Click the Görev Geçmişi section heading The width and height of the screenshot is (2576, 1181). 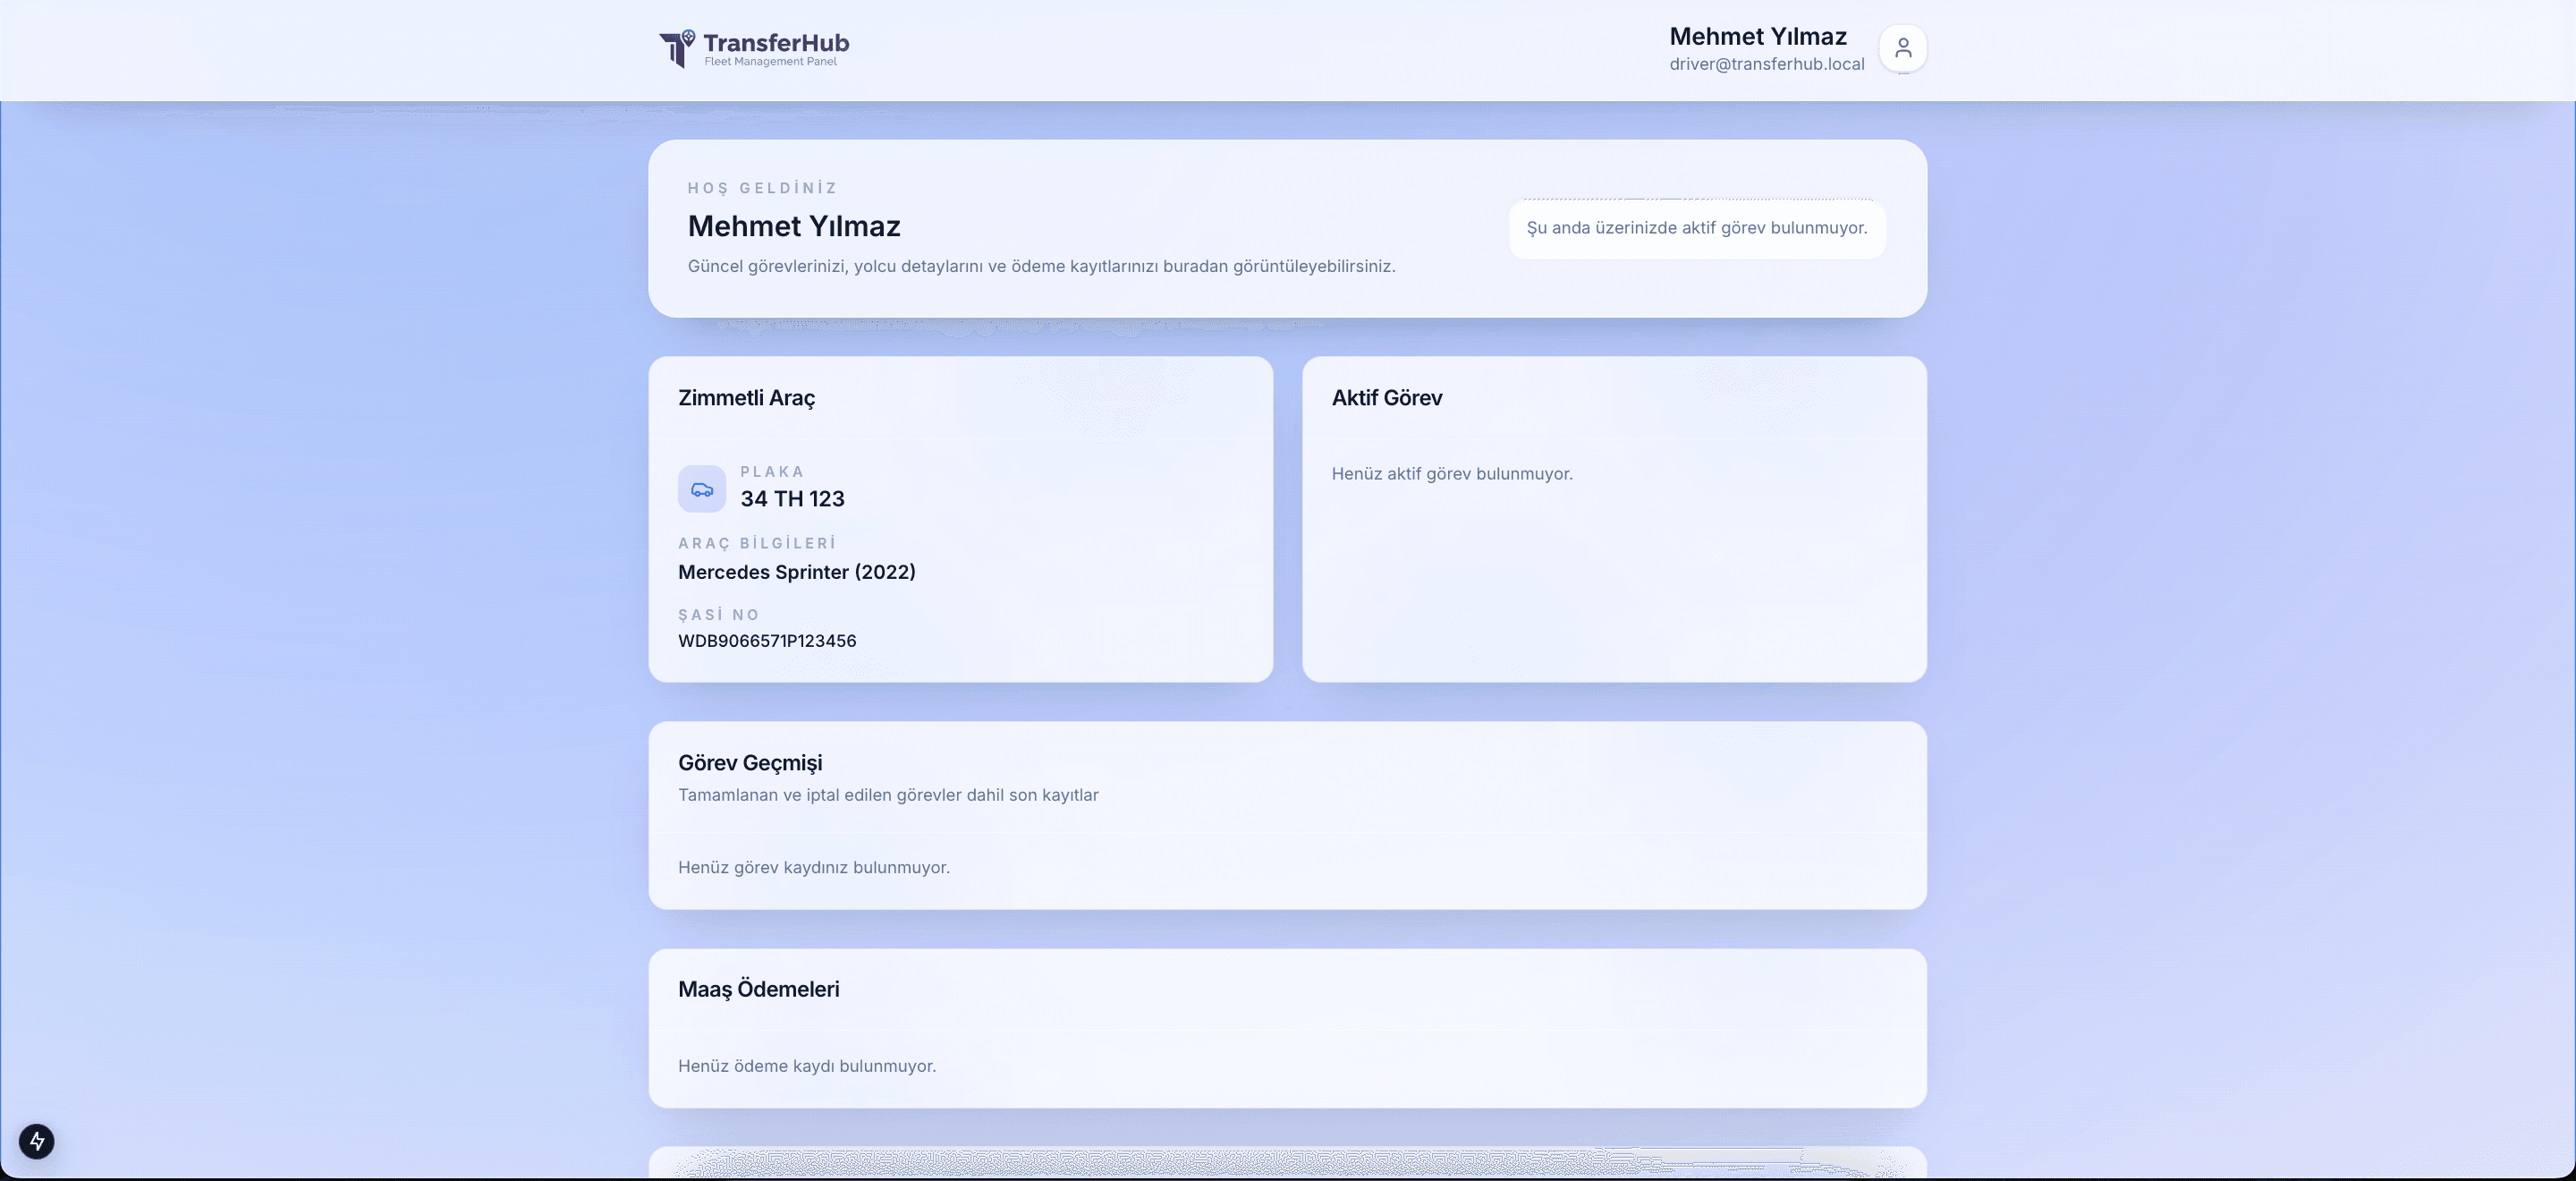(750, 763)
